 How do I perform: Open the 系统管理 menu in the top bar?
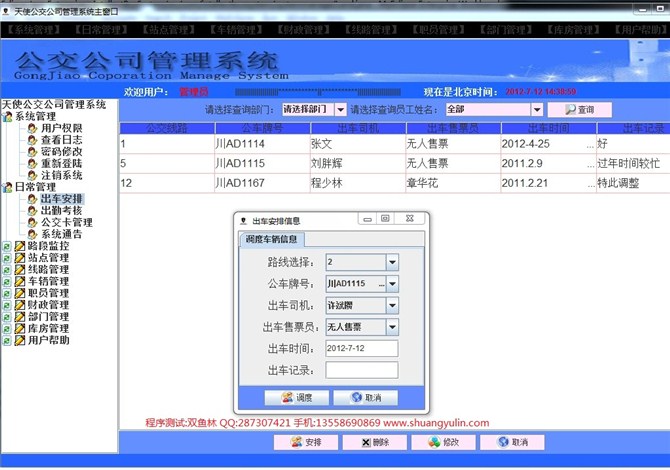(34, 30)
